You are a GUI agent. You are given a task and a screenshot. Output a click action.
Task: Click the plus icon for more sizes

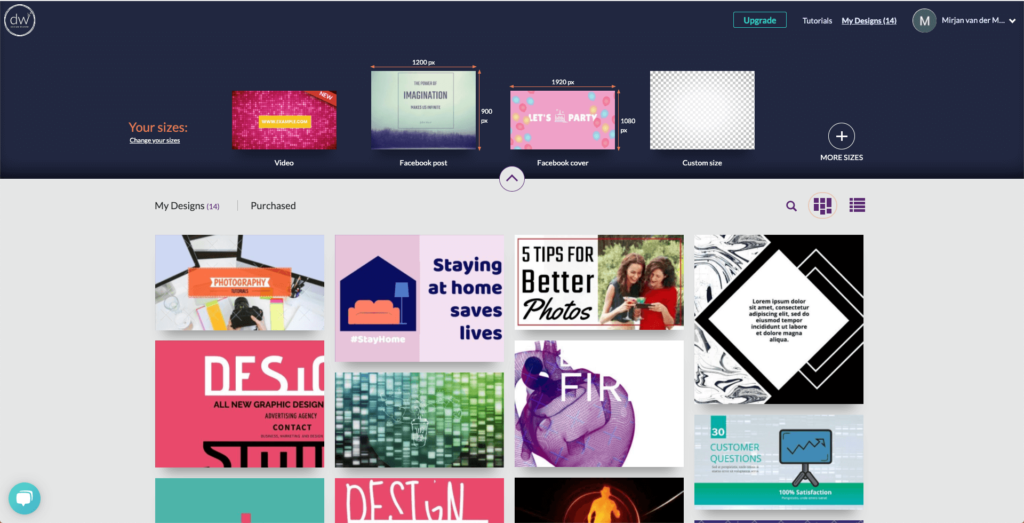pos(841,136)
